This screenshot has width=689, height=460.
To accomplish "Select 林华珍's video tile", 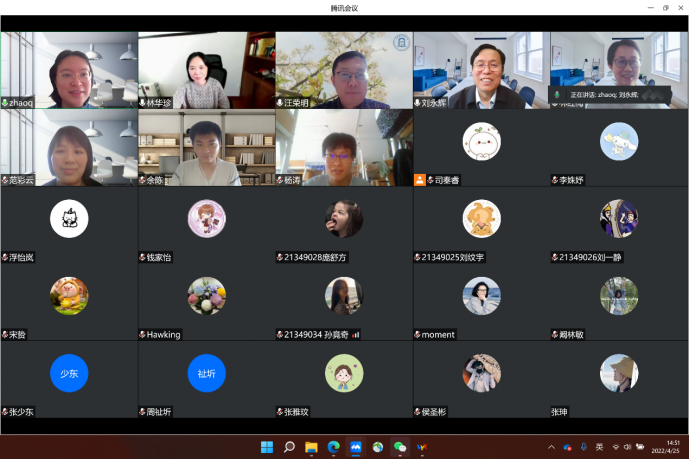I will tap(206, 69).
